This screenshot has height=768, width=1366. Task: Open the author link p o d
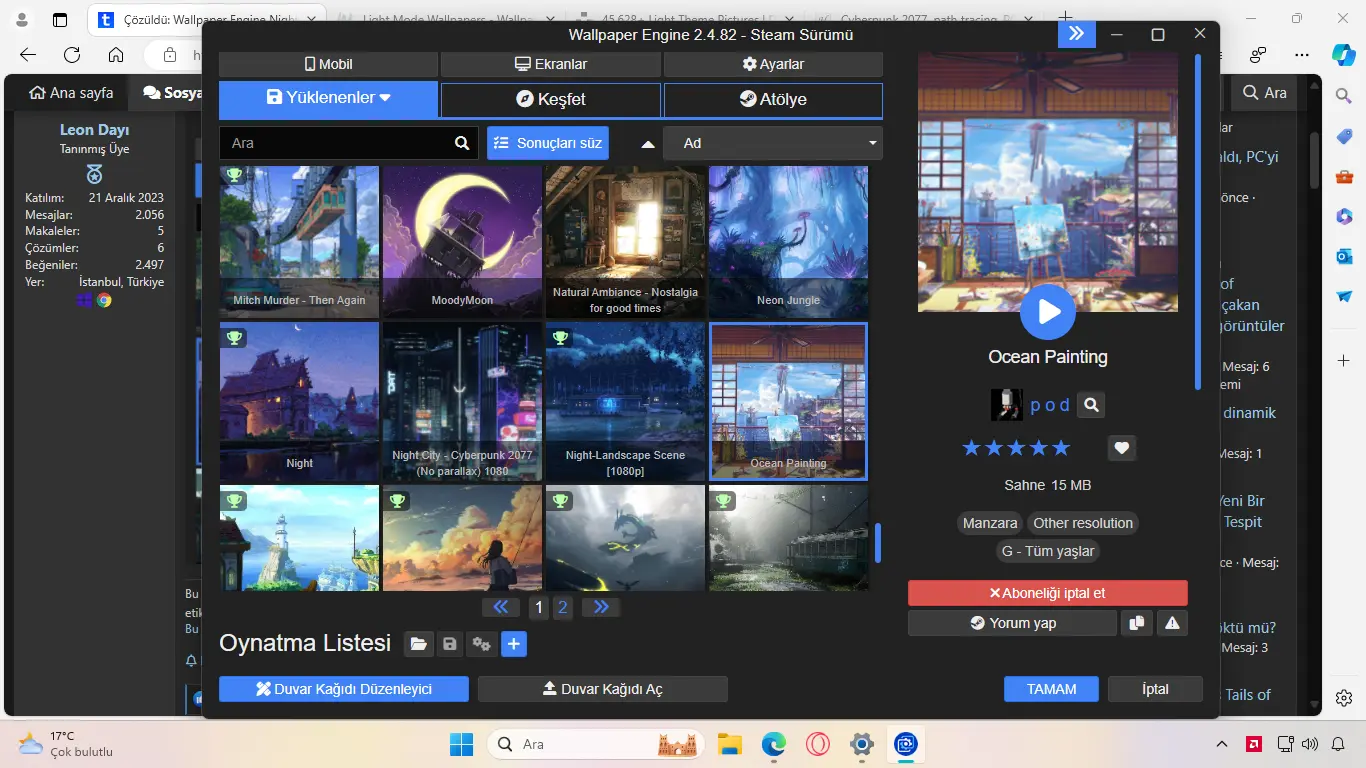1050,405
